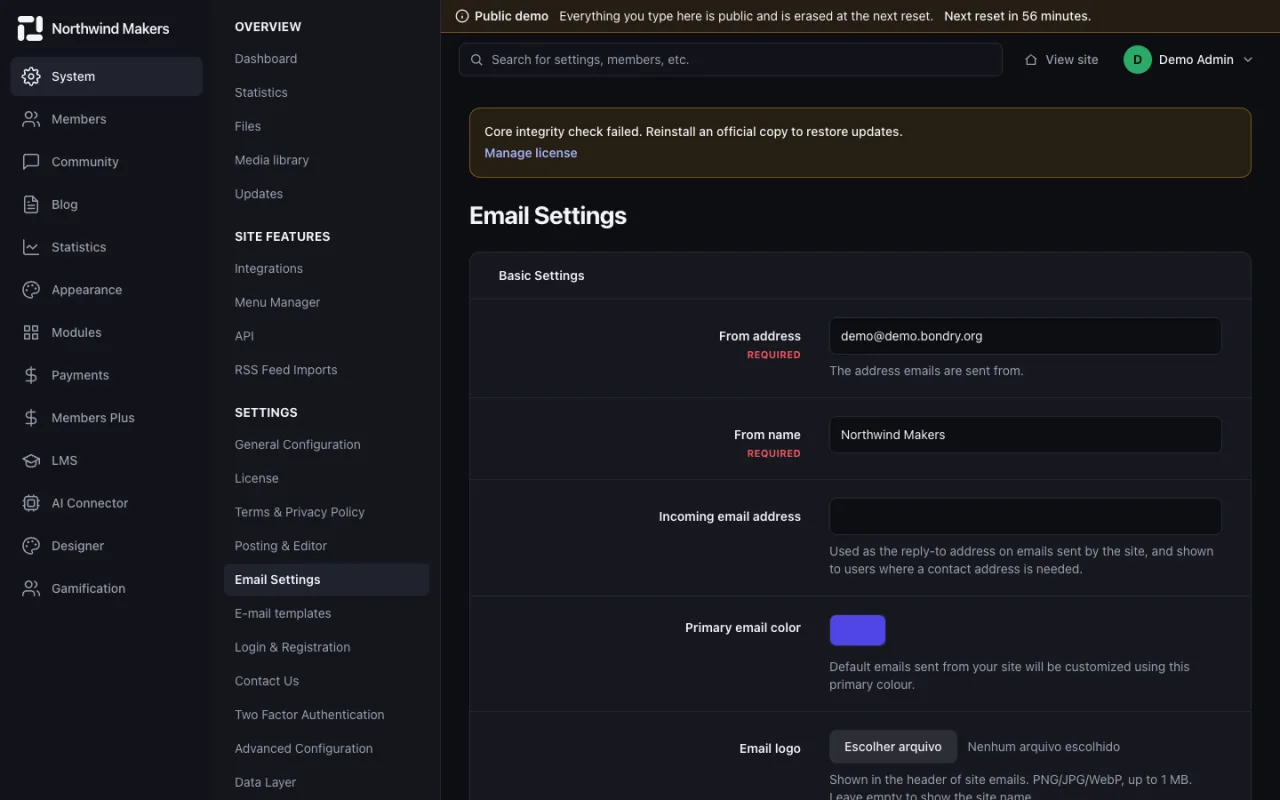Open Gamification people icon
The height and width of the screenshot is (800, 1280).
pos(31,588)
